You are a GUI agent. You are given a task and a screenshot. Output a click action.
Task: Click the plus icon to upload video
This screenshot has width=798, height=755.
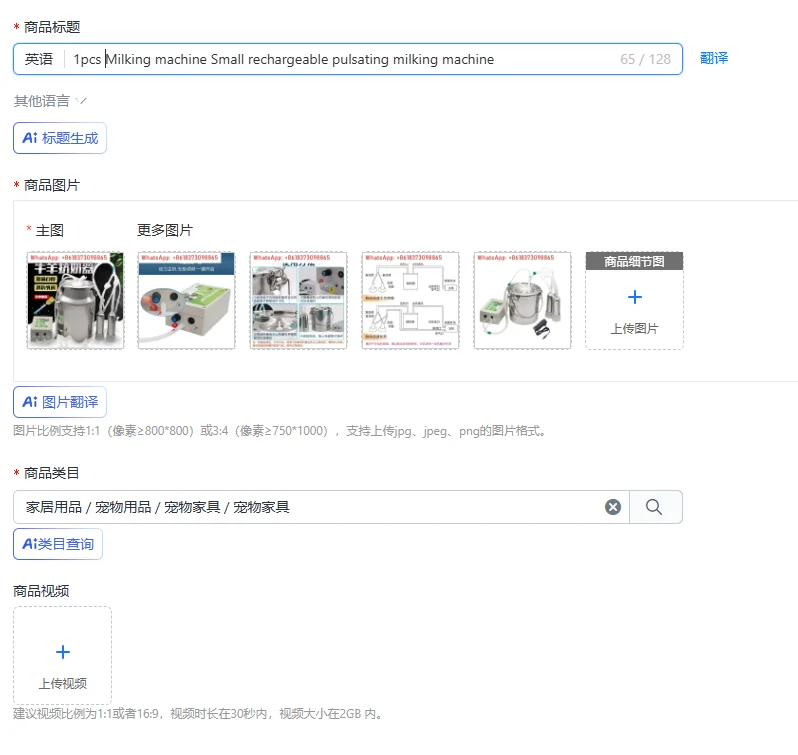coord(63,652)
